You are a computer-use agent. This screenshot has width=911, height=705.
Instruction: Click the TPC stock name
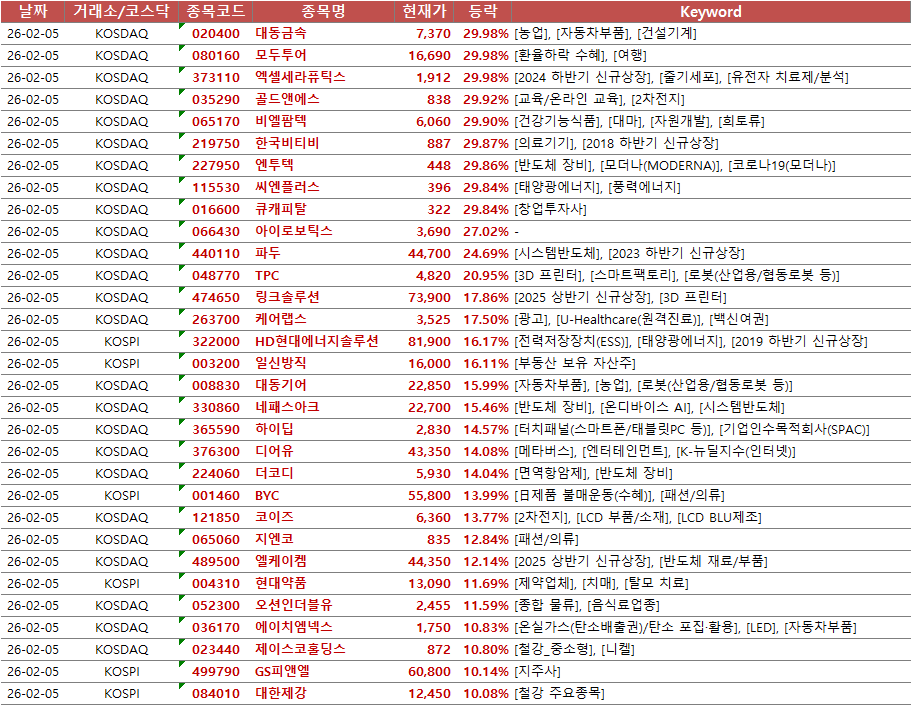tap(267, 276)
